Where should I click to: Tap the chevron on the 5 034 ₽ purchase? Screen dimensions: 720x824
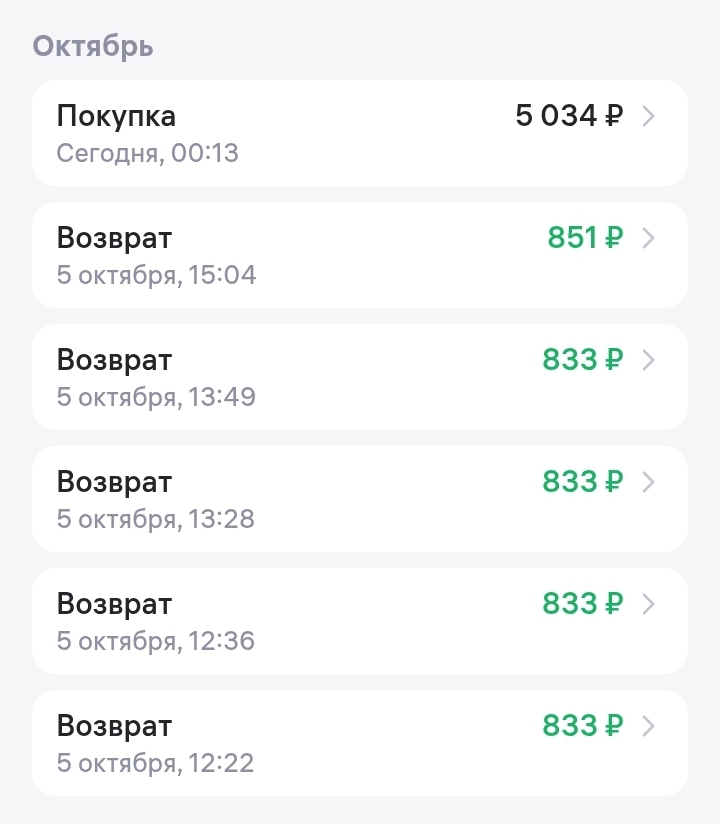(648, 117)
